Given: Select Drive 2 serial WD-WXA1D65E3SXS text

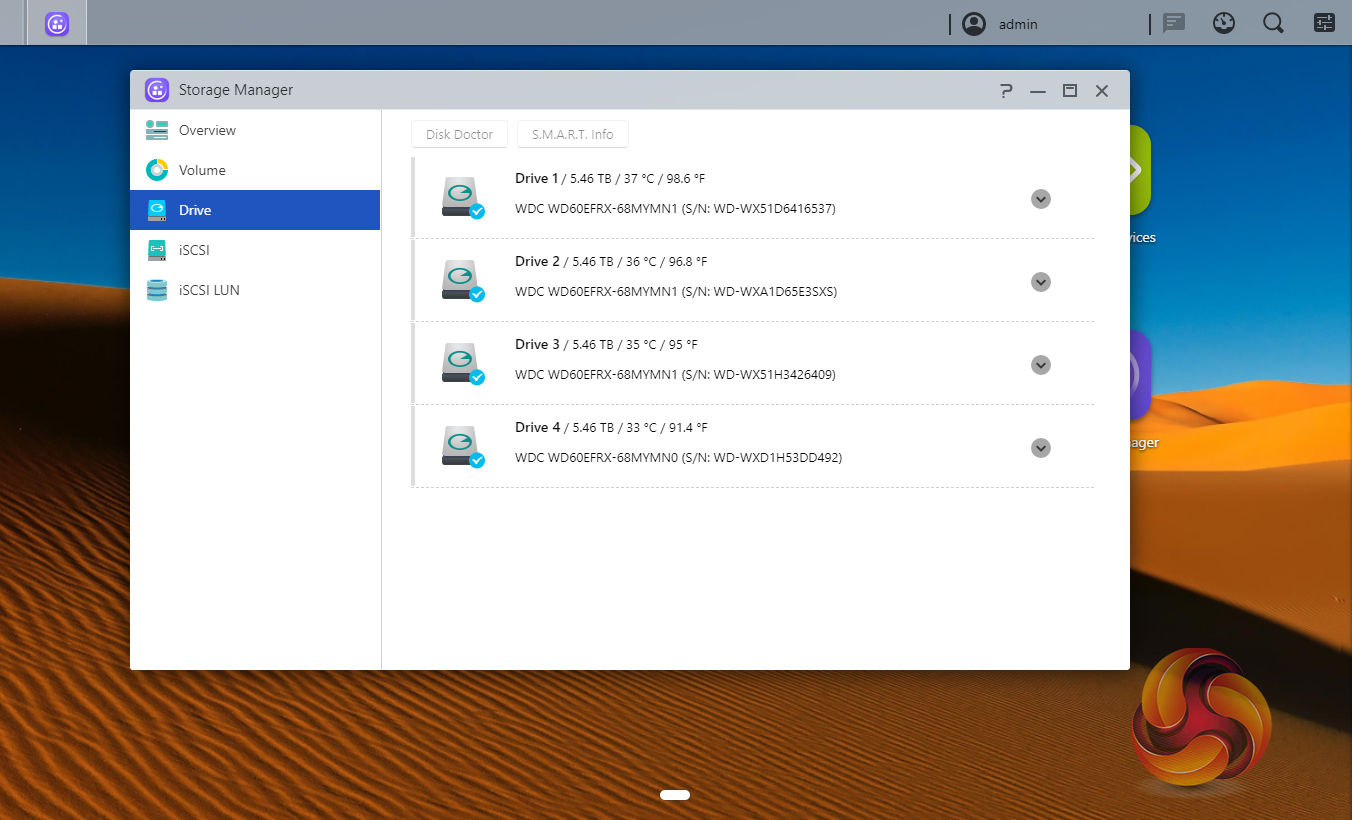Looking at the screenshot, I should (x=759, y=292).
